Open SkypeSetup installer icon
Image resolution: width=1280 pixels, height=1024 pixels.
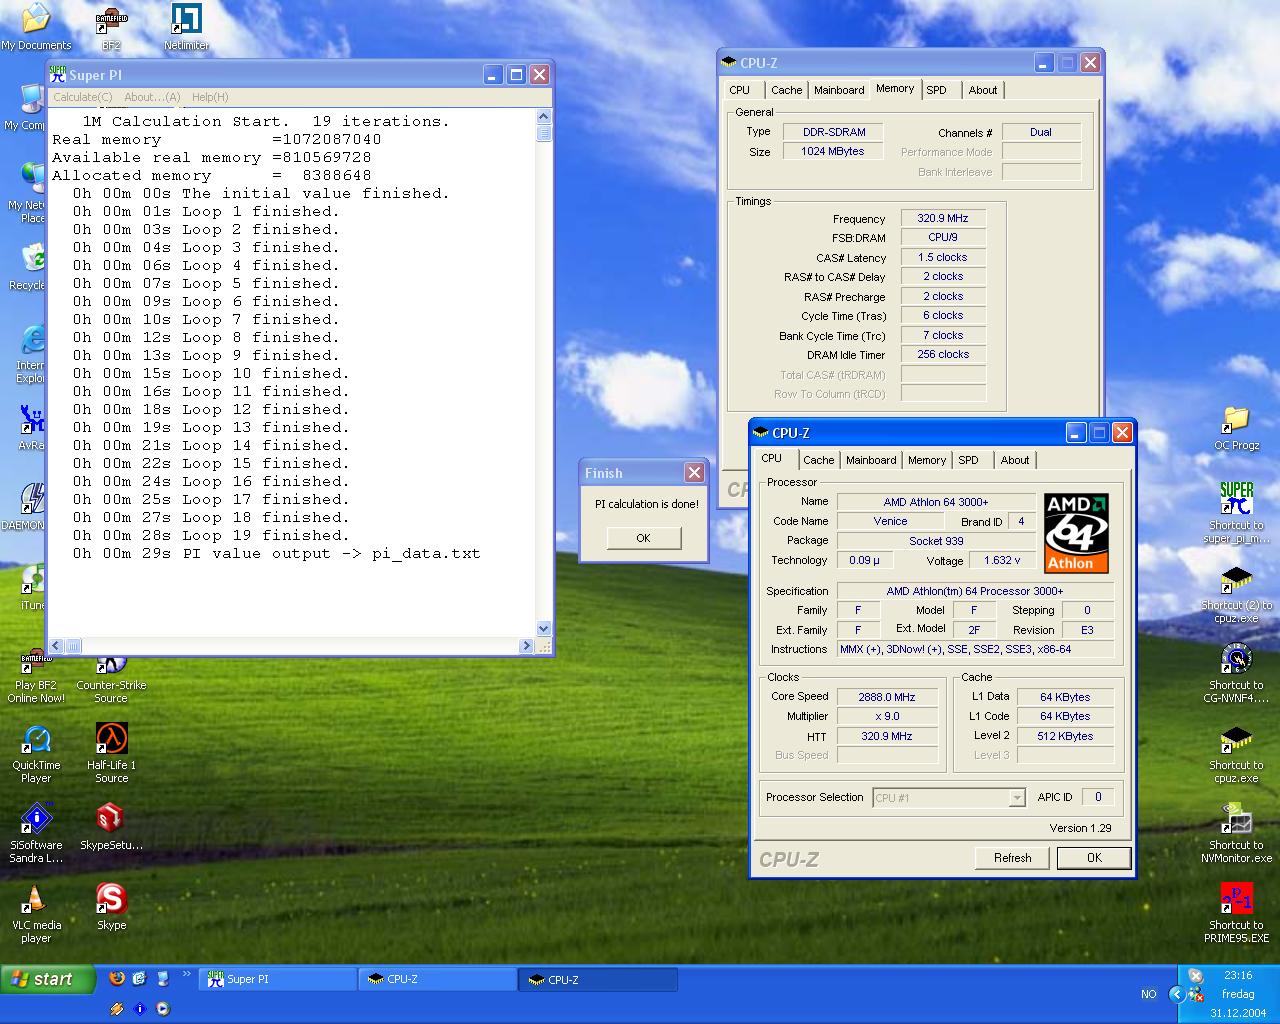coord(111,827)
